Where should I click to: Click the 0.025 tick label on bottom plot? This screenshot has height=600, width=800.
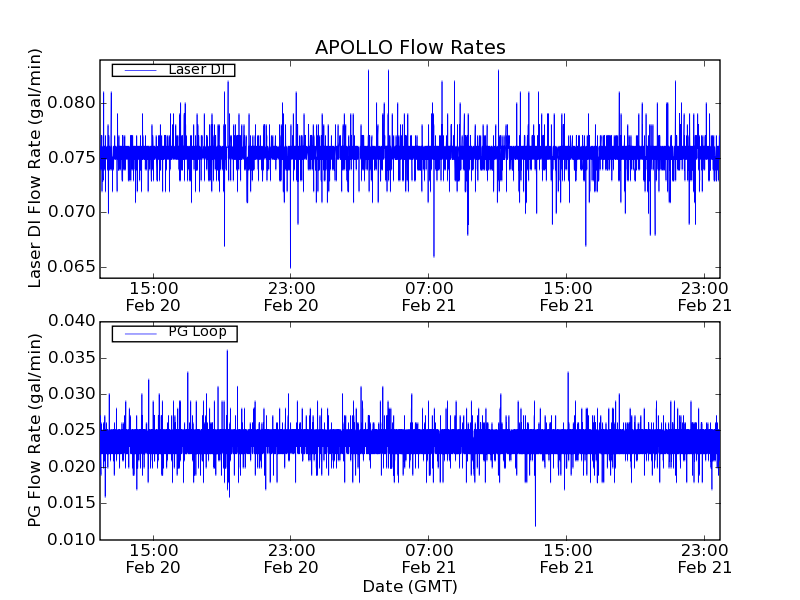tap(71, 430)
